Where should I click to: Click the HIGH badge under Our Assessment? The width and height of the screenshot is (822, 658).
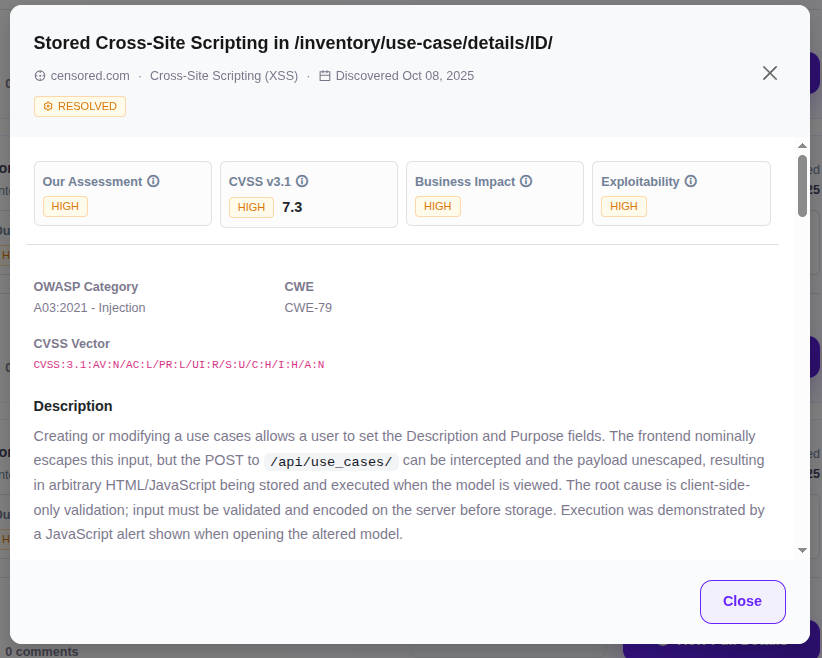point(66,206)
